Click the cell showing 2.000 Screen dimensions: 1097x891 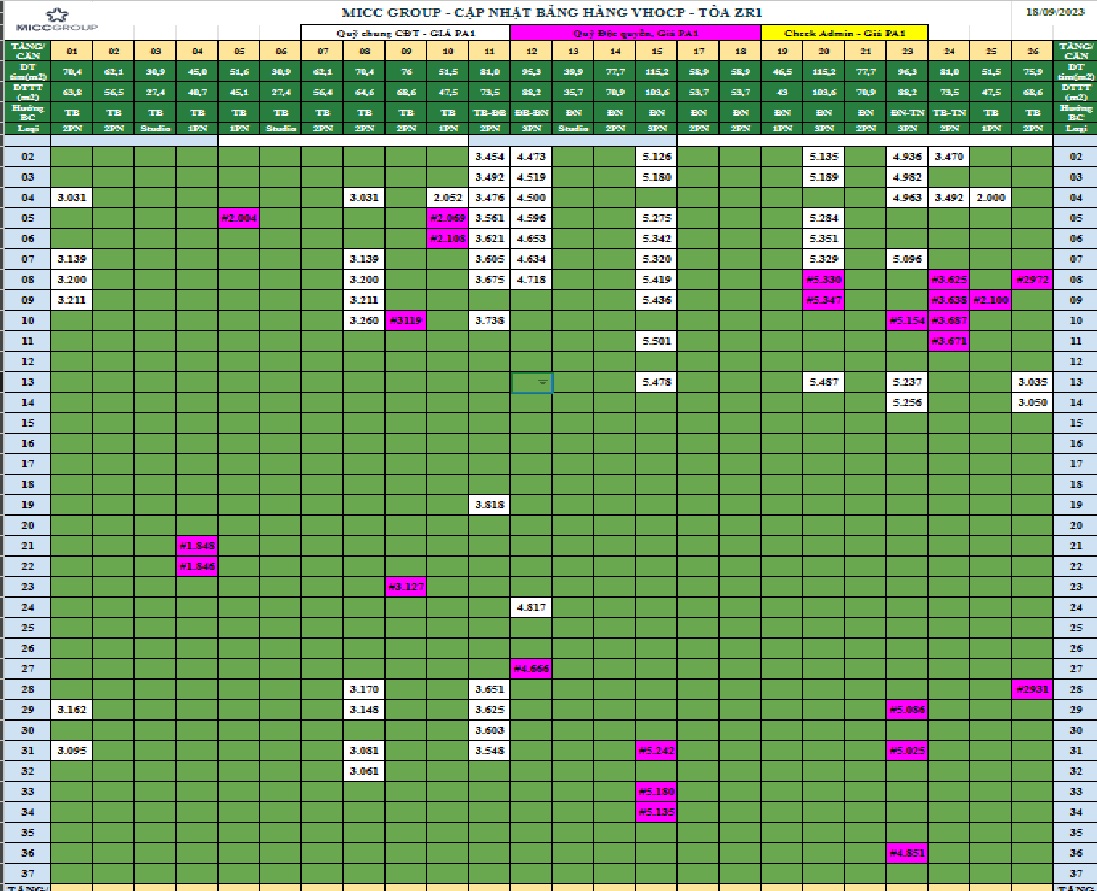(x=991, y=197)
